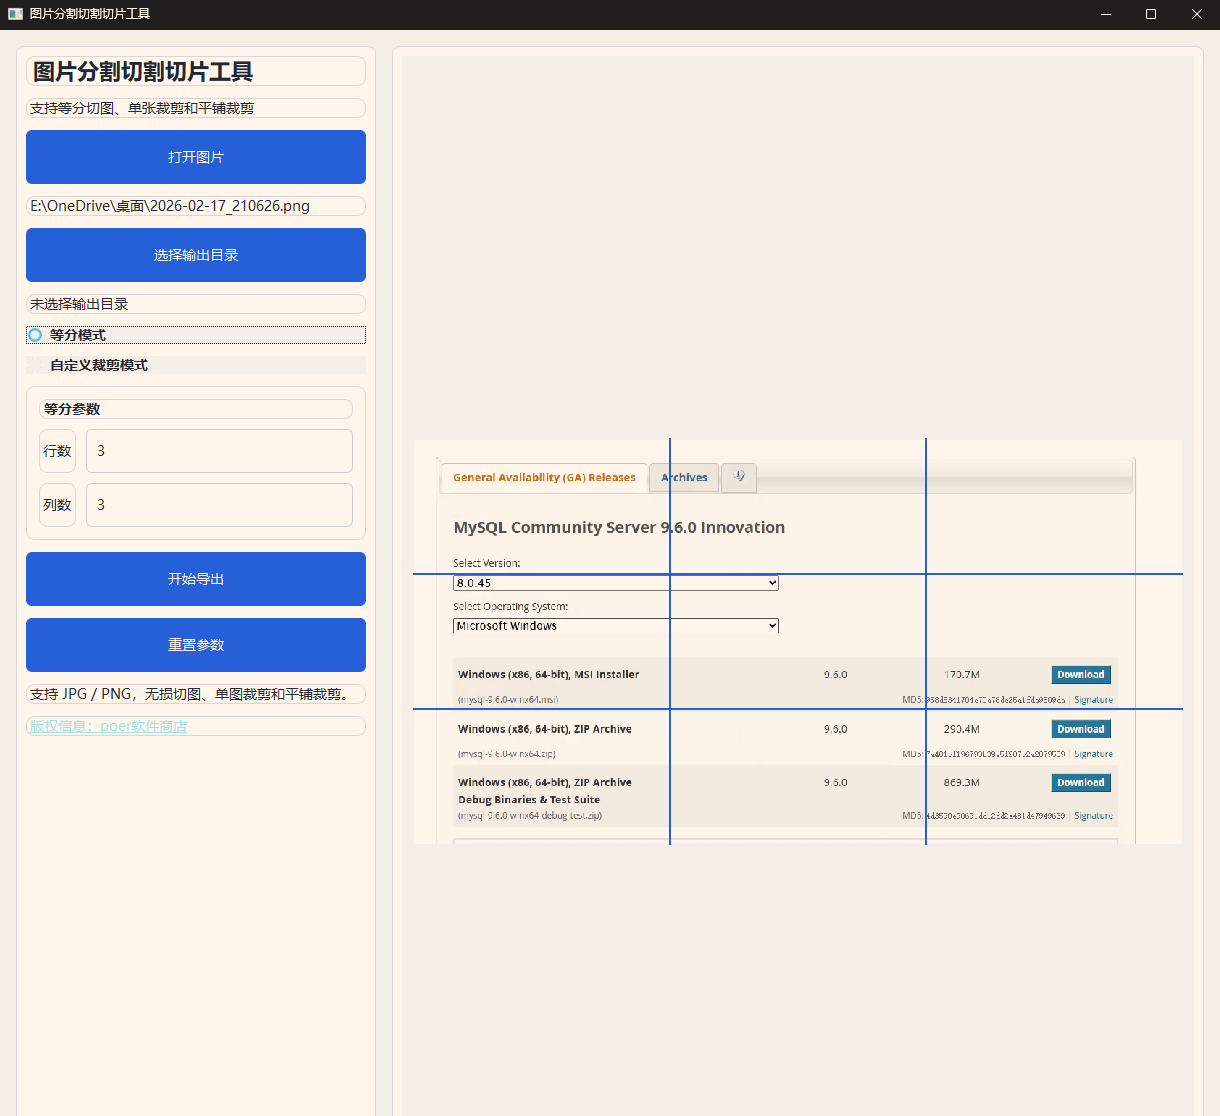Maximize the application window
The image size is (1220, 1116).
1151,14
